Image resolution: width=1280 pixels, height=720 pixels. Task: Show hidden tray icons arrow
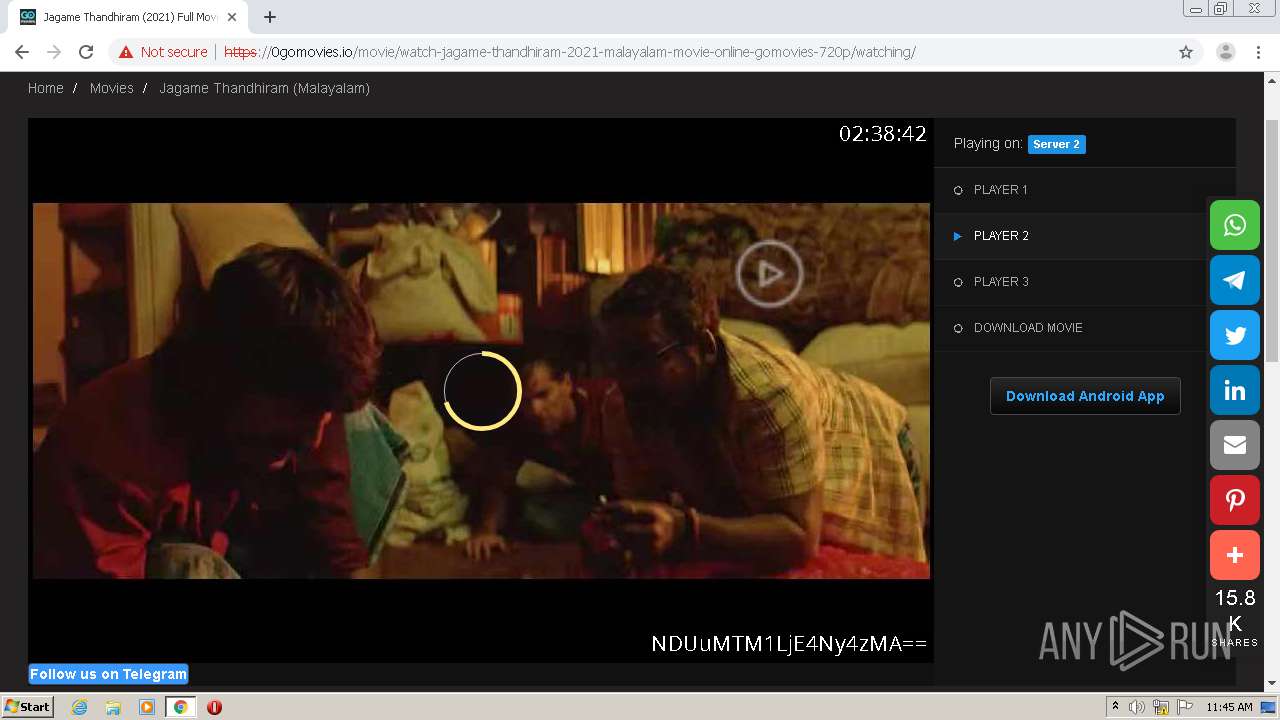point(1115,707)
